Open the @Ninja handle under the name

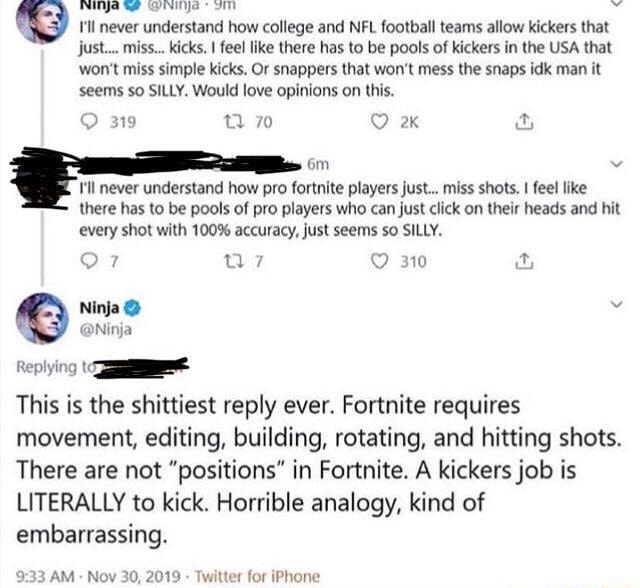pyautogui.click(x=106, y=329)
